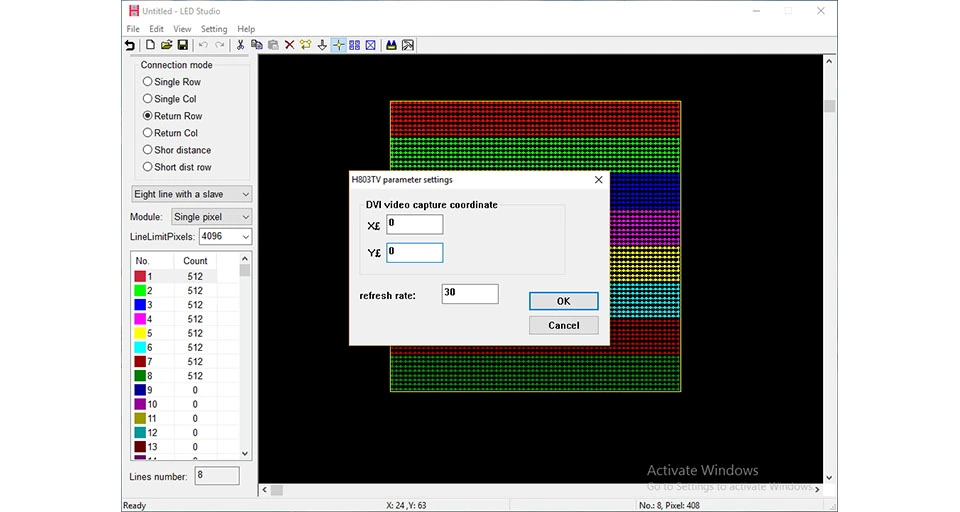Confirm the H803TV dialog with OK

pyautogui.click(x=563, y=301)
